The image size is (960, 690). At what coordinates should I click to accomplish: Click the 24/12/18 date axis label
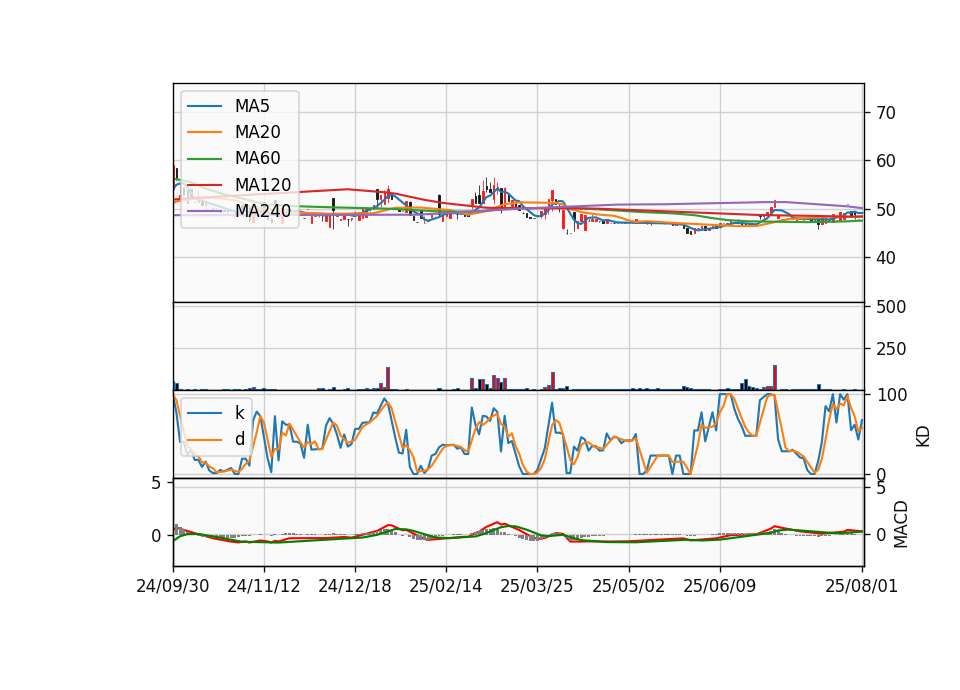(x=354, y=586)
